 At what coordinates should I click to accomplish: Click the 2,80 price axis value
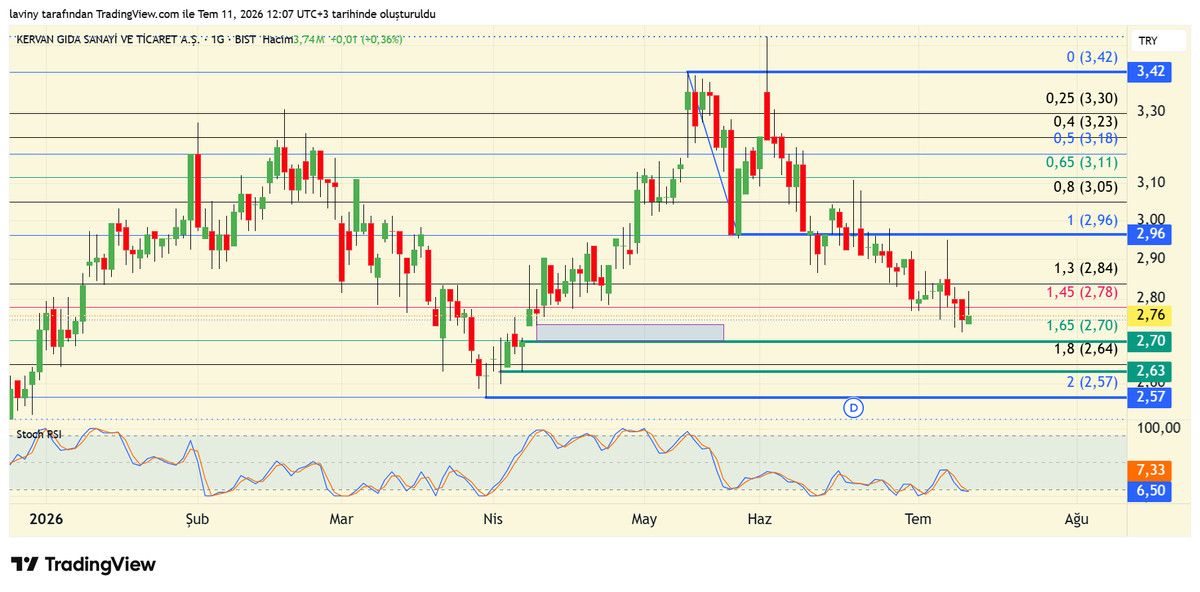(x=1152, y=297)
